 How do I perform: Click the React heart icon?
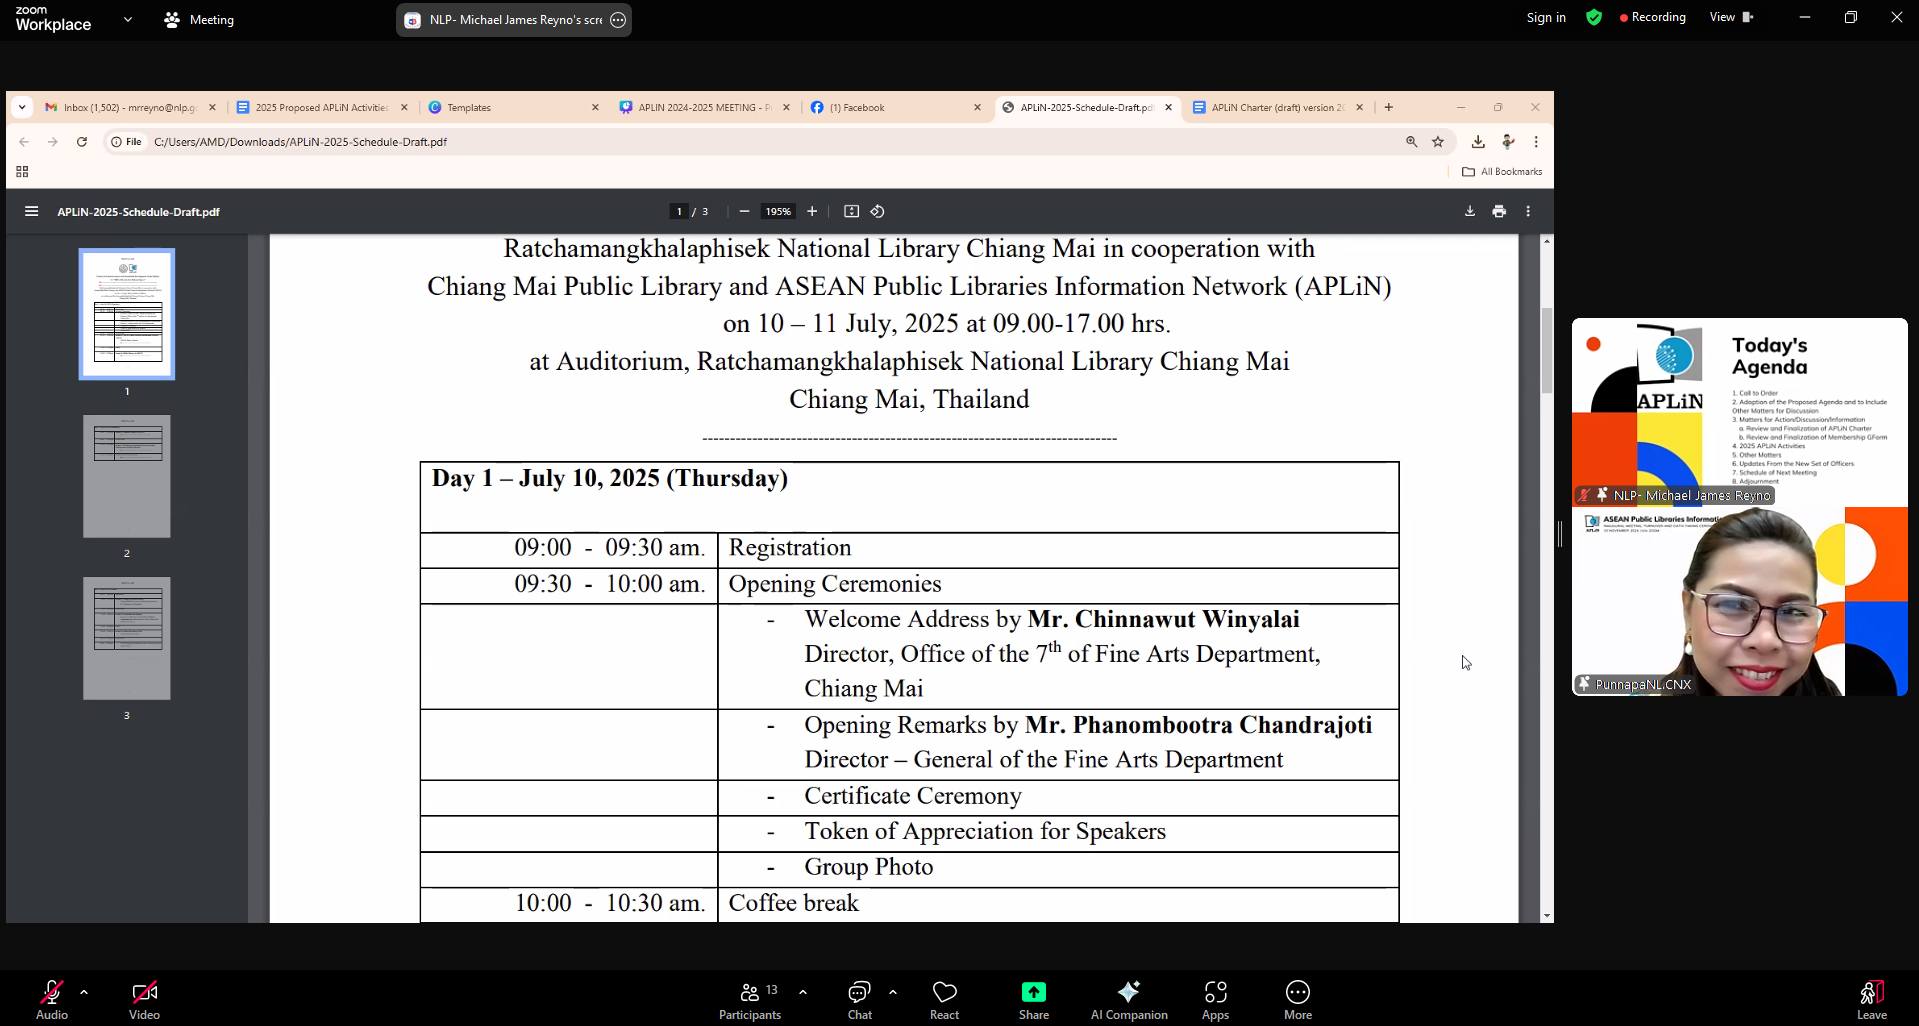(944, 999)
